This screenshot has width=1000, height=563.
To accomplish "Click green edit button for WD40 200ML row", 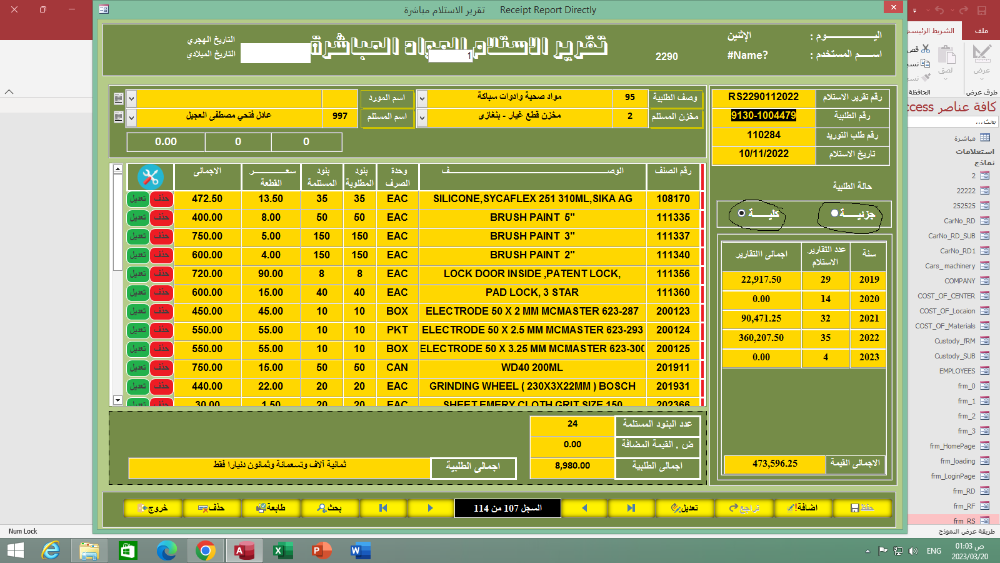I will point(138,367).
